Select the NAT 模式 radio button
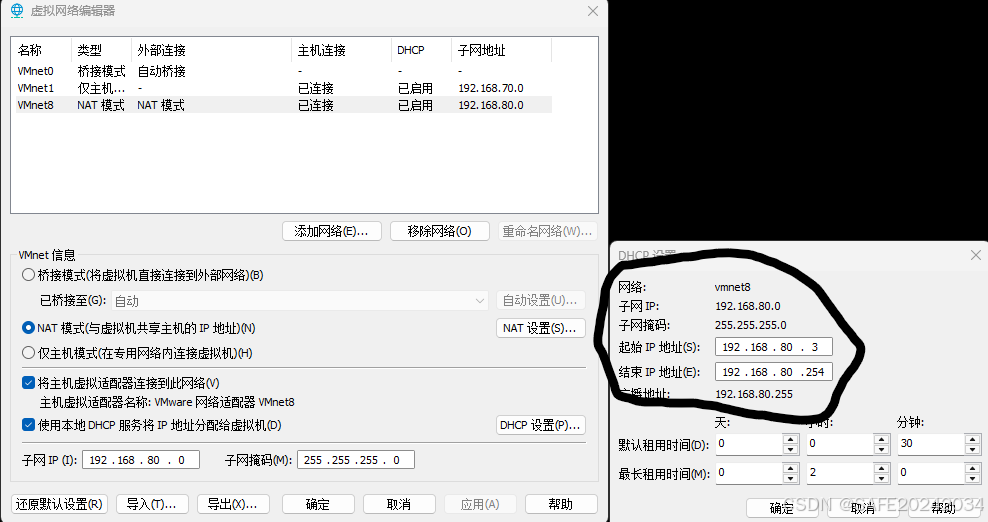The image size is (988, 522). pyautogui.click(x=28, y=328)
